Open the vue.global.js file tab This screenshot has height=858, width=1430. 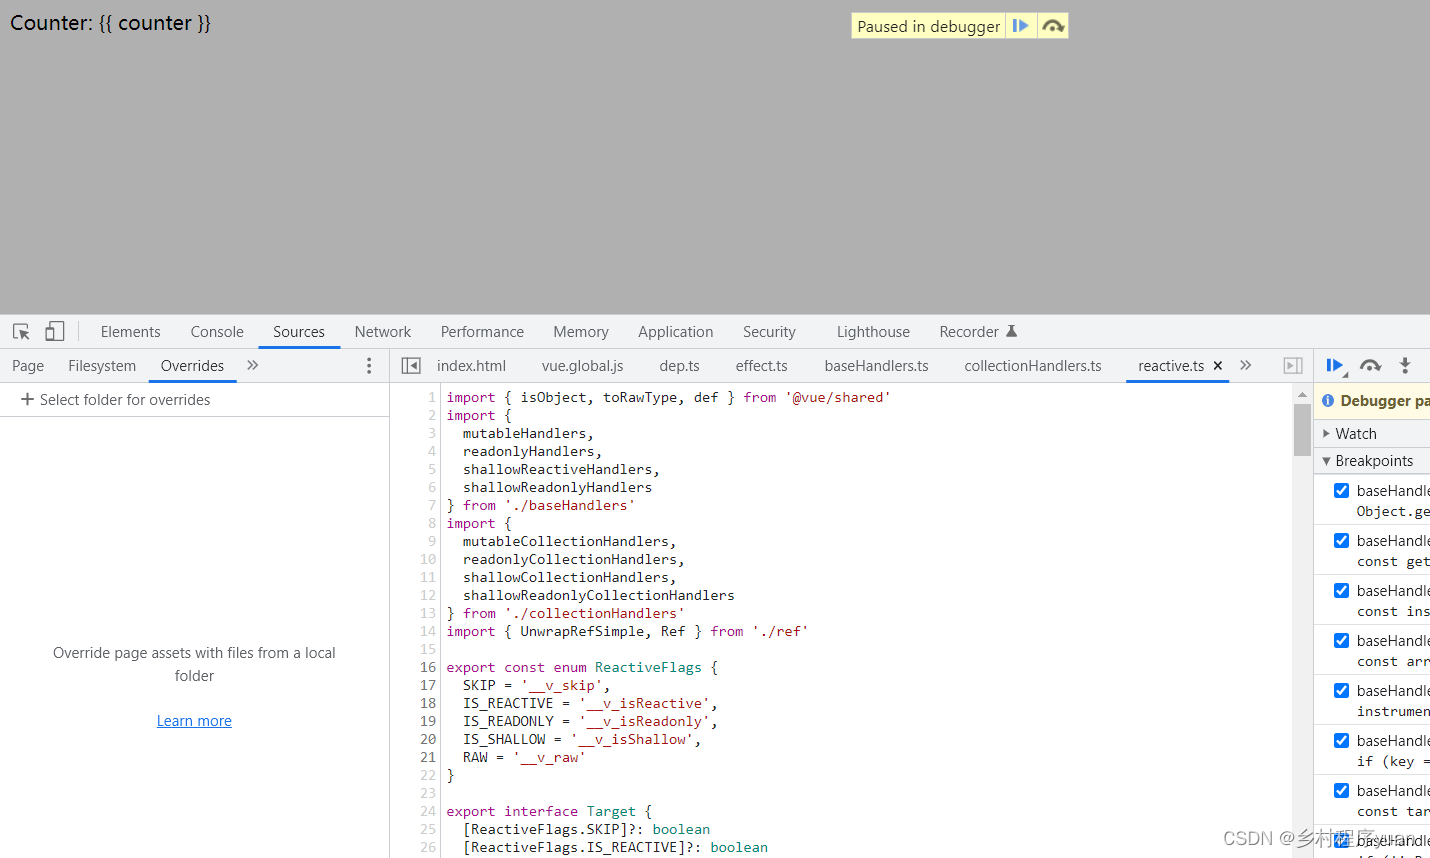(x=582, y=366)
